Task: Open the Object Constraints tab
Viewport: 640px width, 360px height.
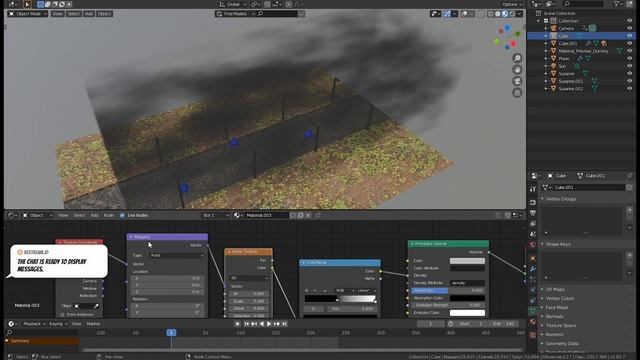Action: coord(533,301)
